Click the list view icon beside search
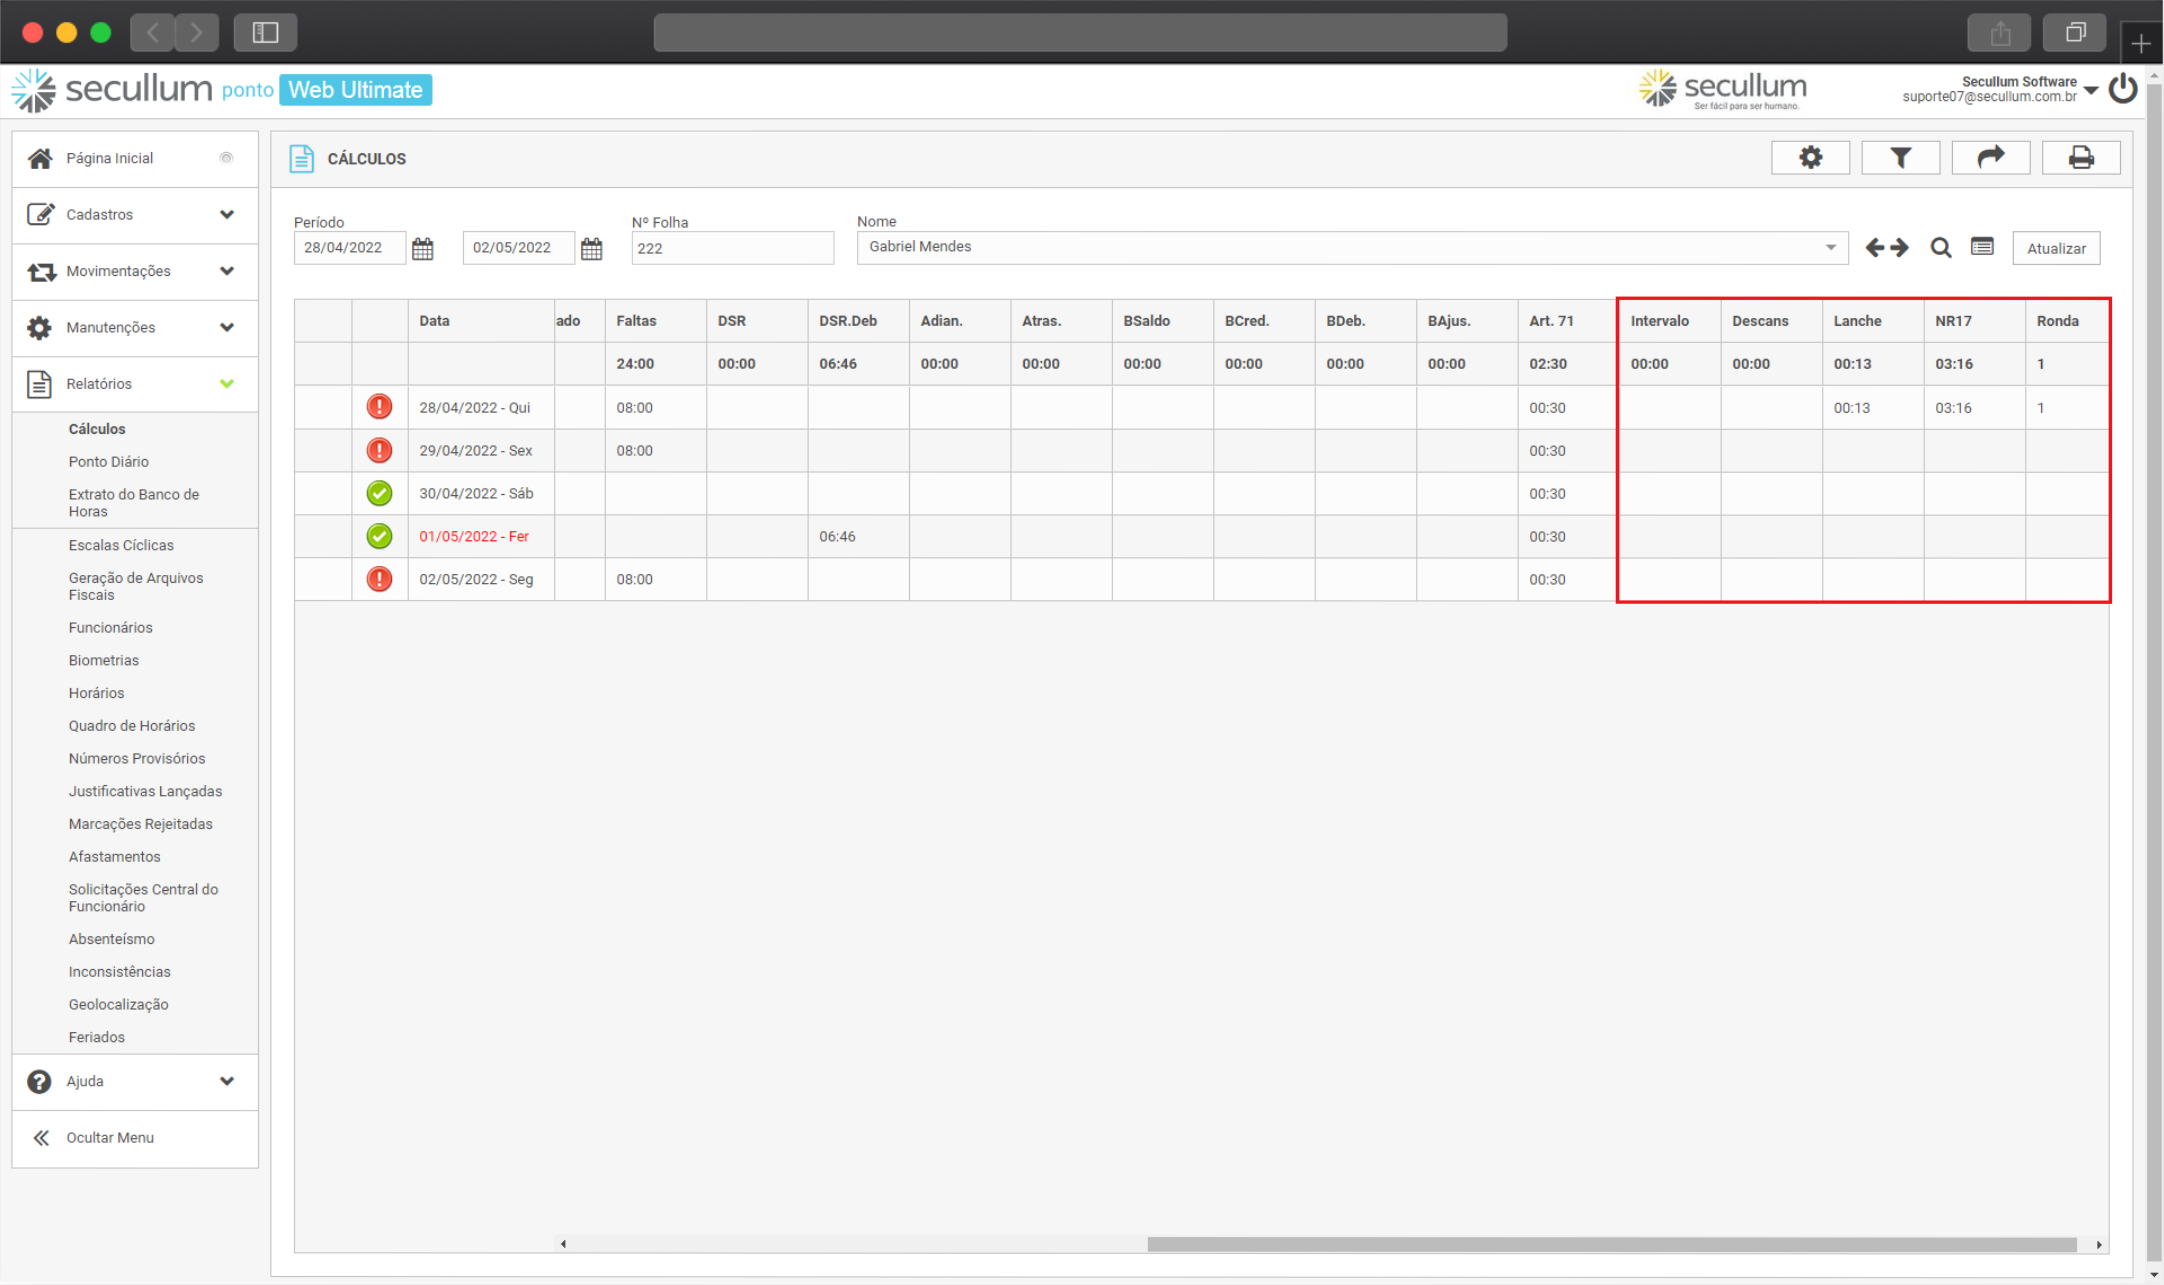2164x1285 pixels. (x=1982, y=247)
